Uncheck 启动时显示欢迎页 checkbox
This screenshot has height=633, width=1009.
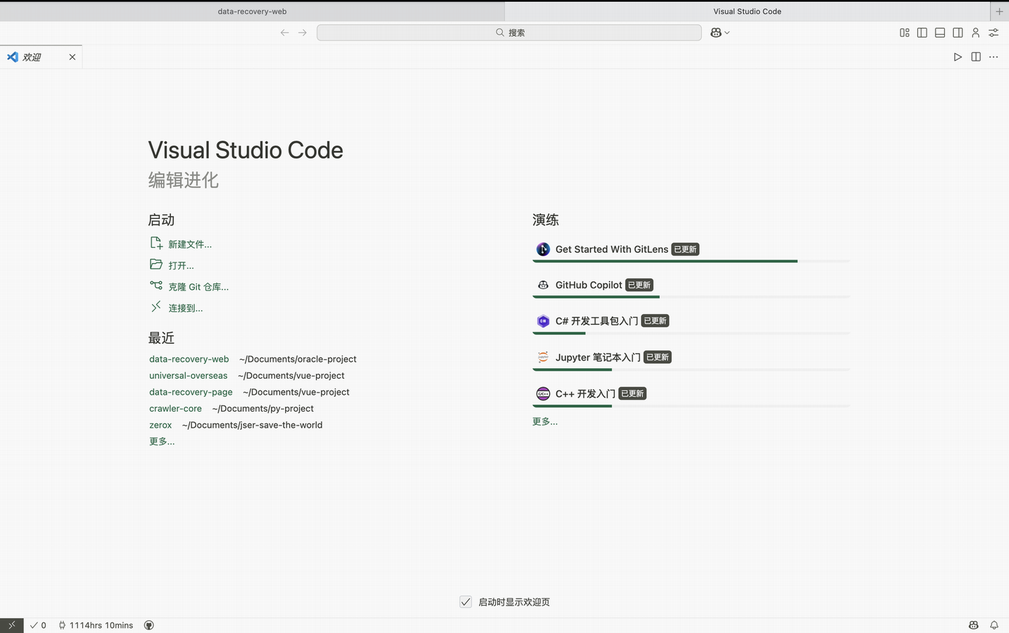[466, 601]
